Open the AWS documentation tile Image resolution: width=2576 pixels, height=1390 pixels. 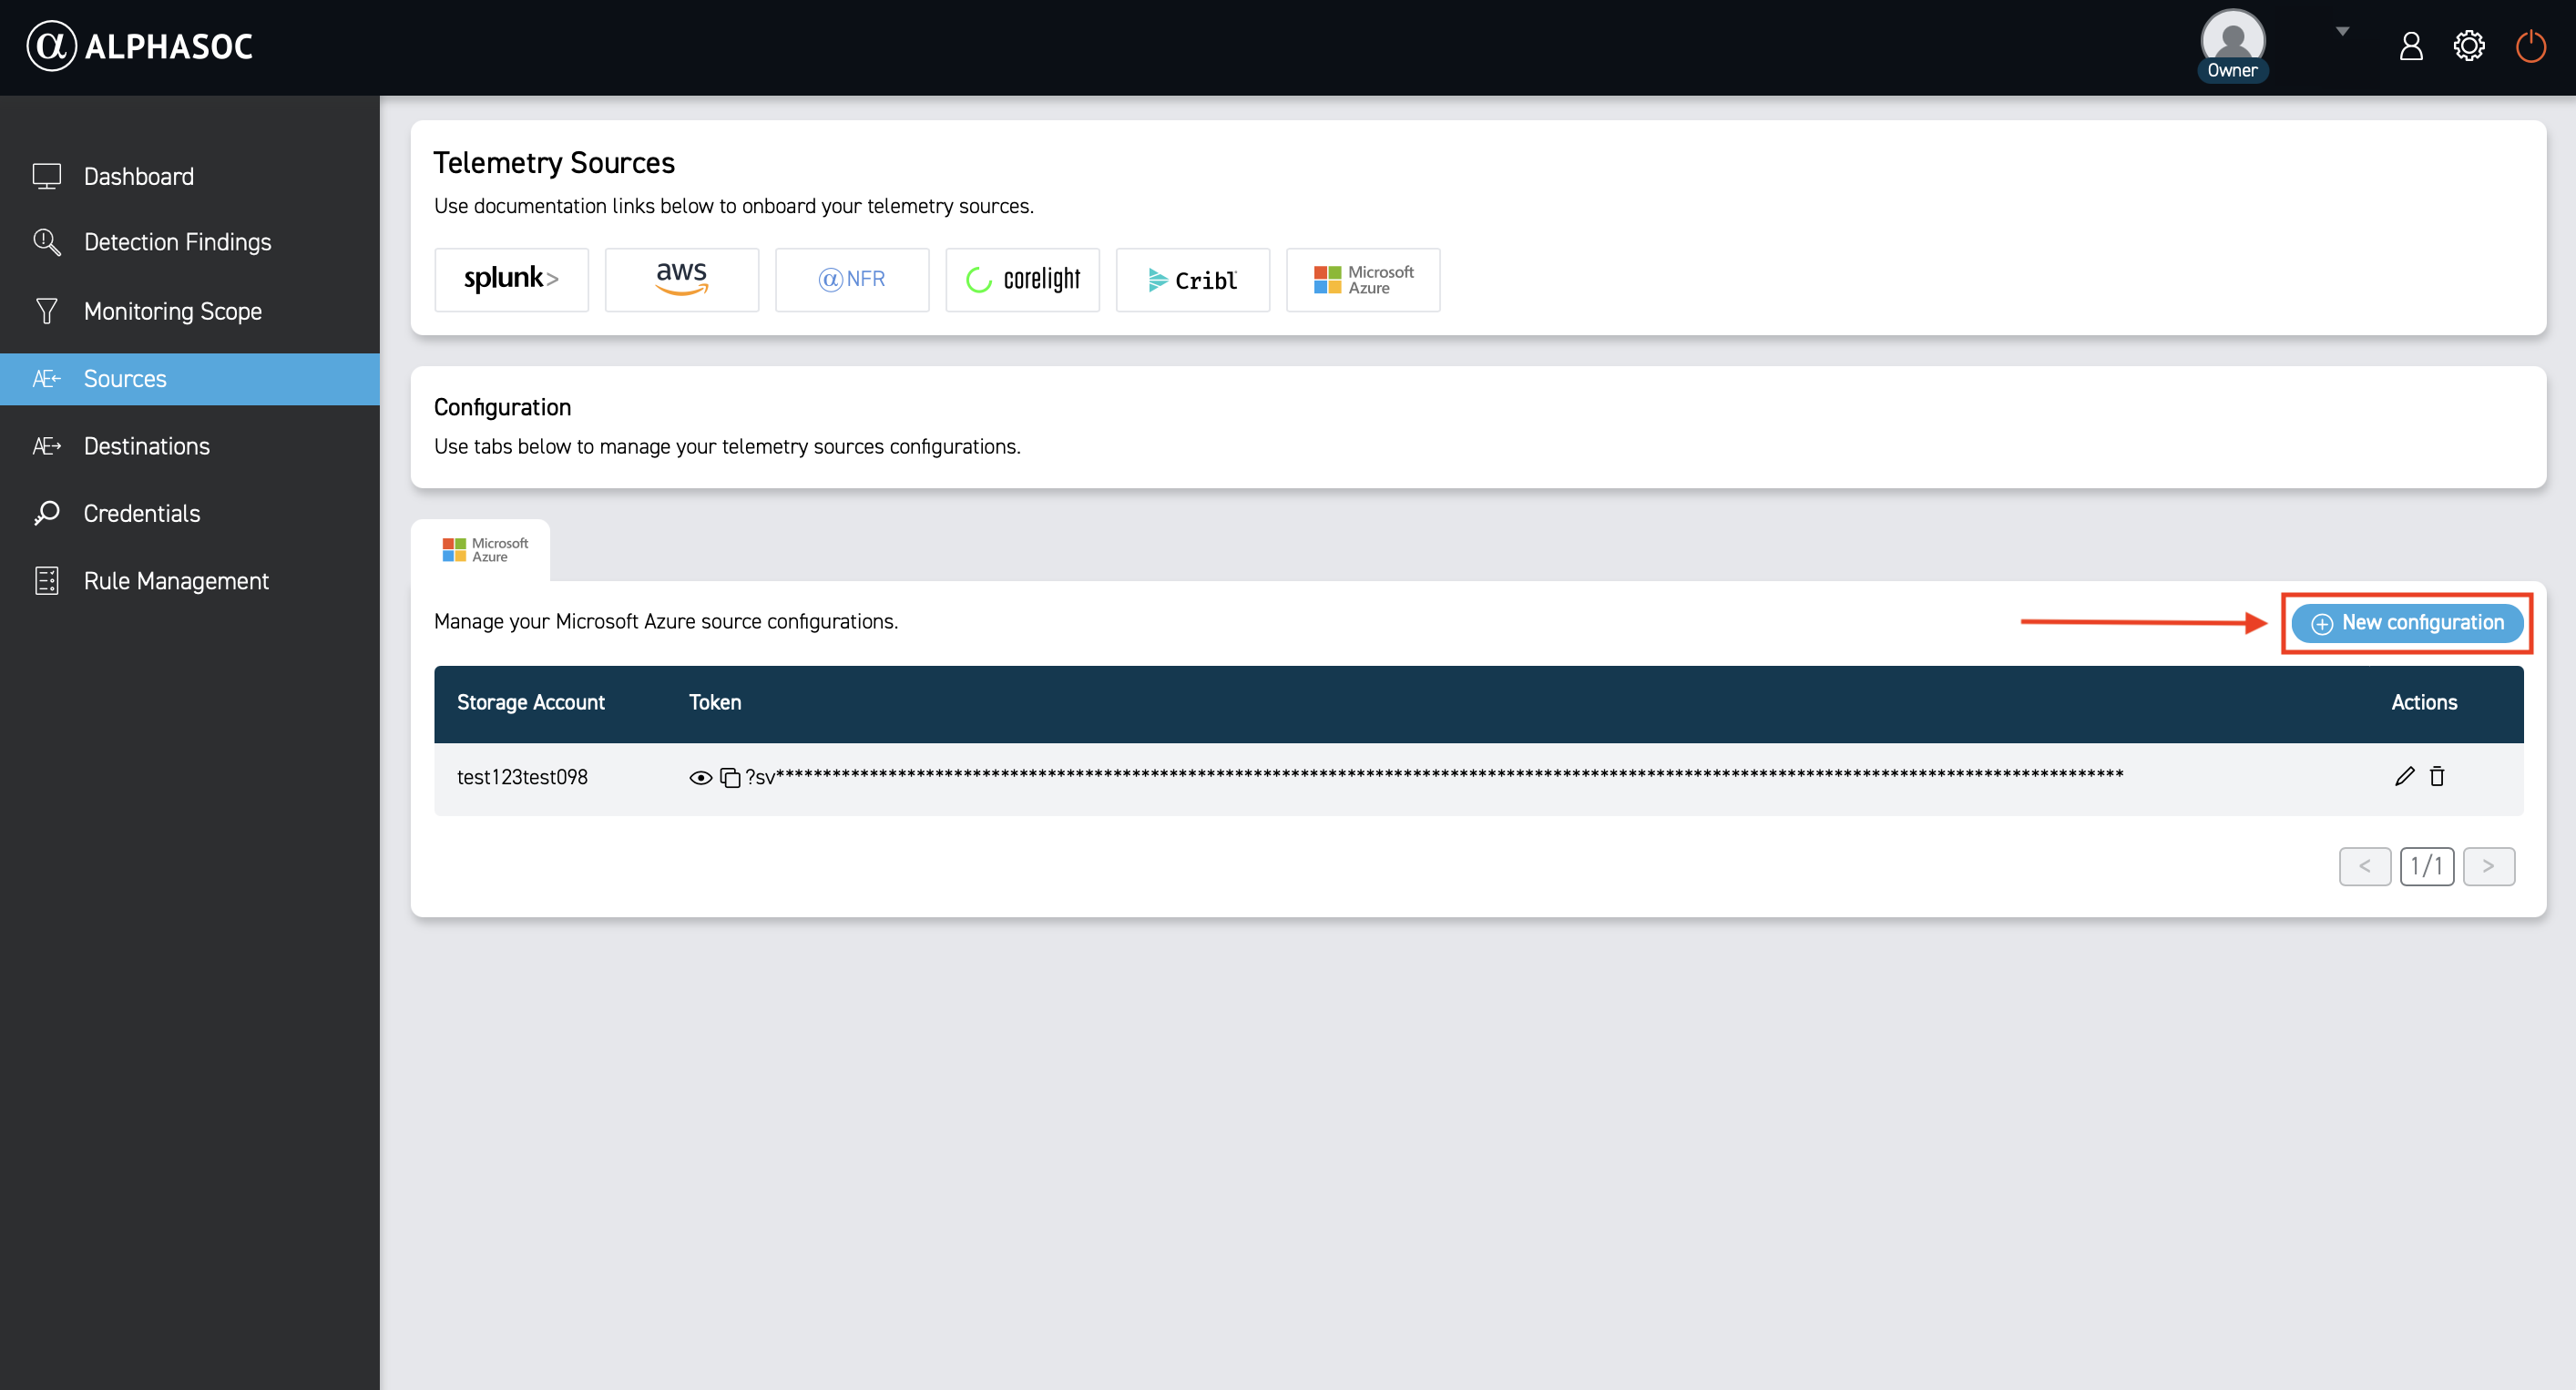[x=681, y=279]
